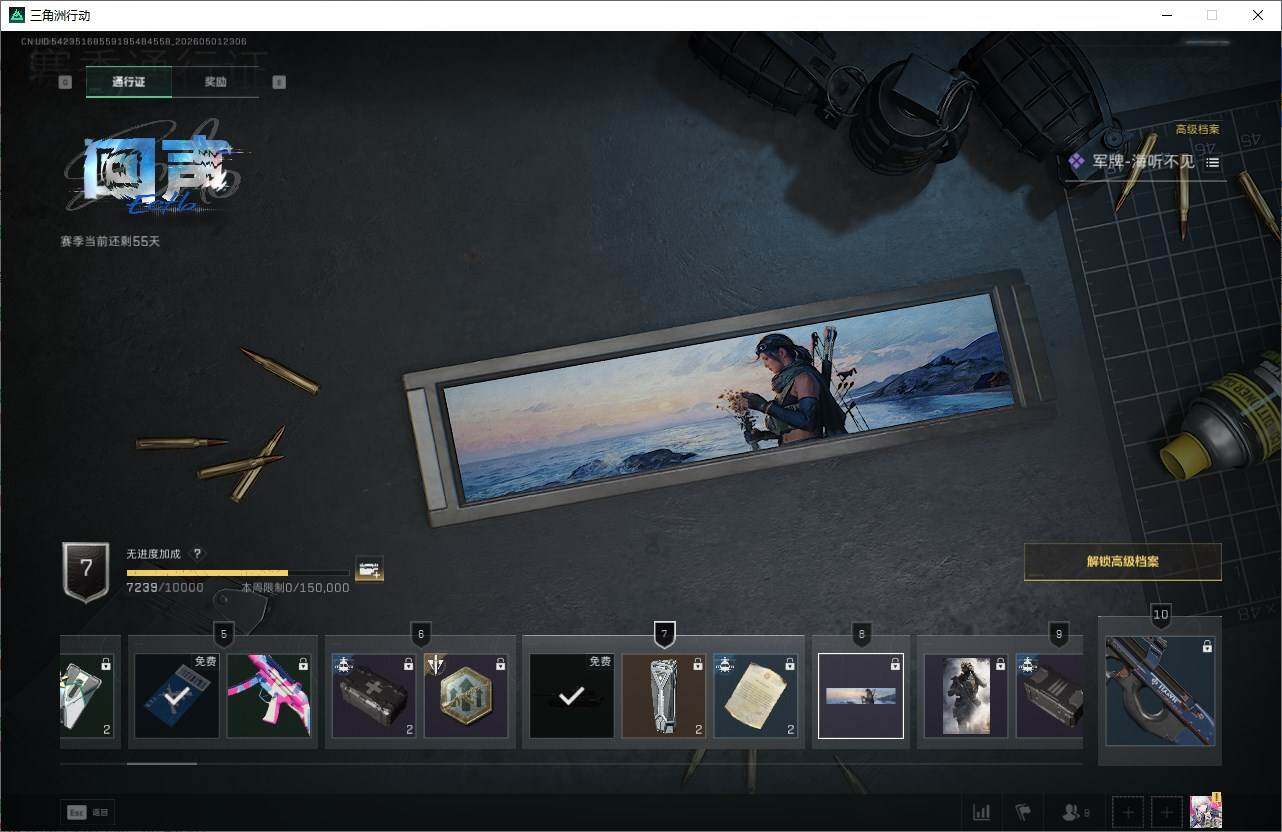Screen dimensions: 1282x832
Task: Open the 奖励 tab
Action: pos(216,82)
